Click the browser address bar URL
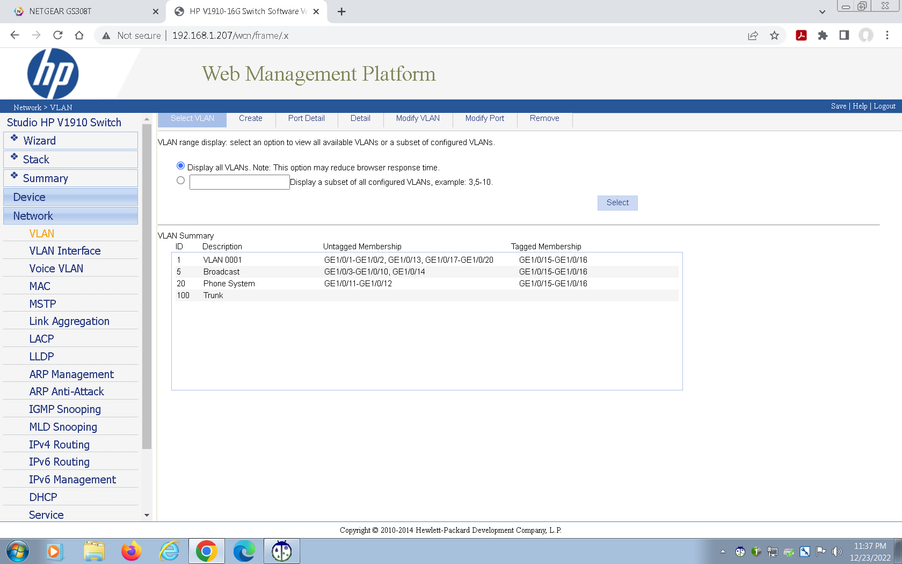Screen dimensions: 902x564 pos(230,36)
